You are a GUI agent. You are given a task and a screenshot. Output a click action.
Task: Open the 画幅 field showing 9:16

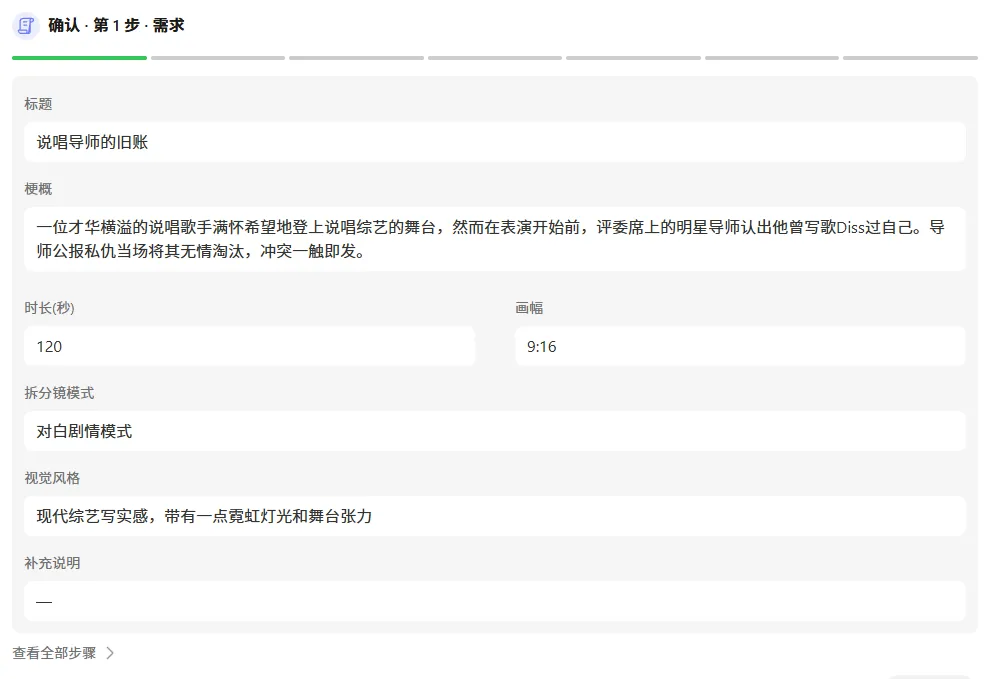(x=740, y=346)
